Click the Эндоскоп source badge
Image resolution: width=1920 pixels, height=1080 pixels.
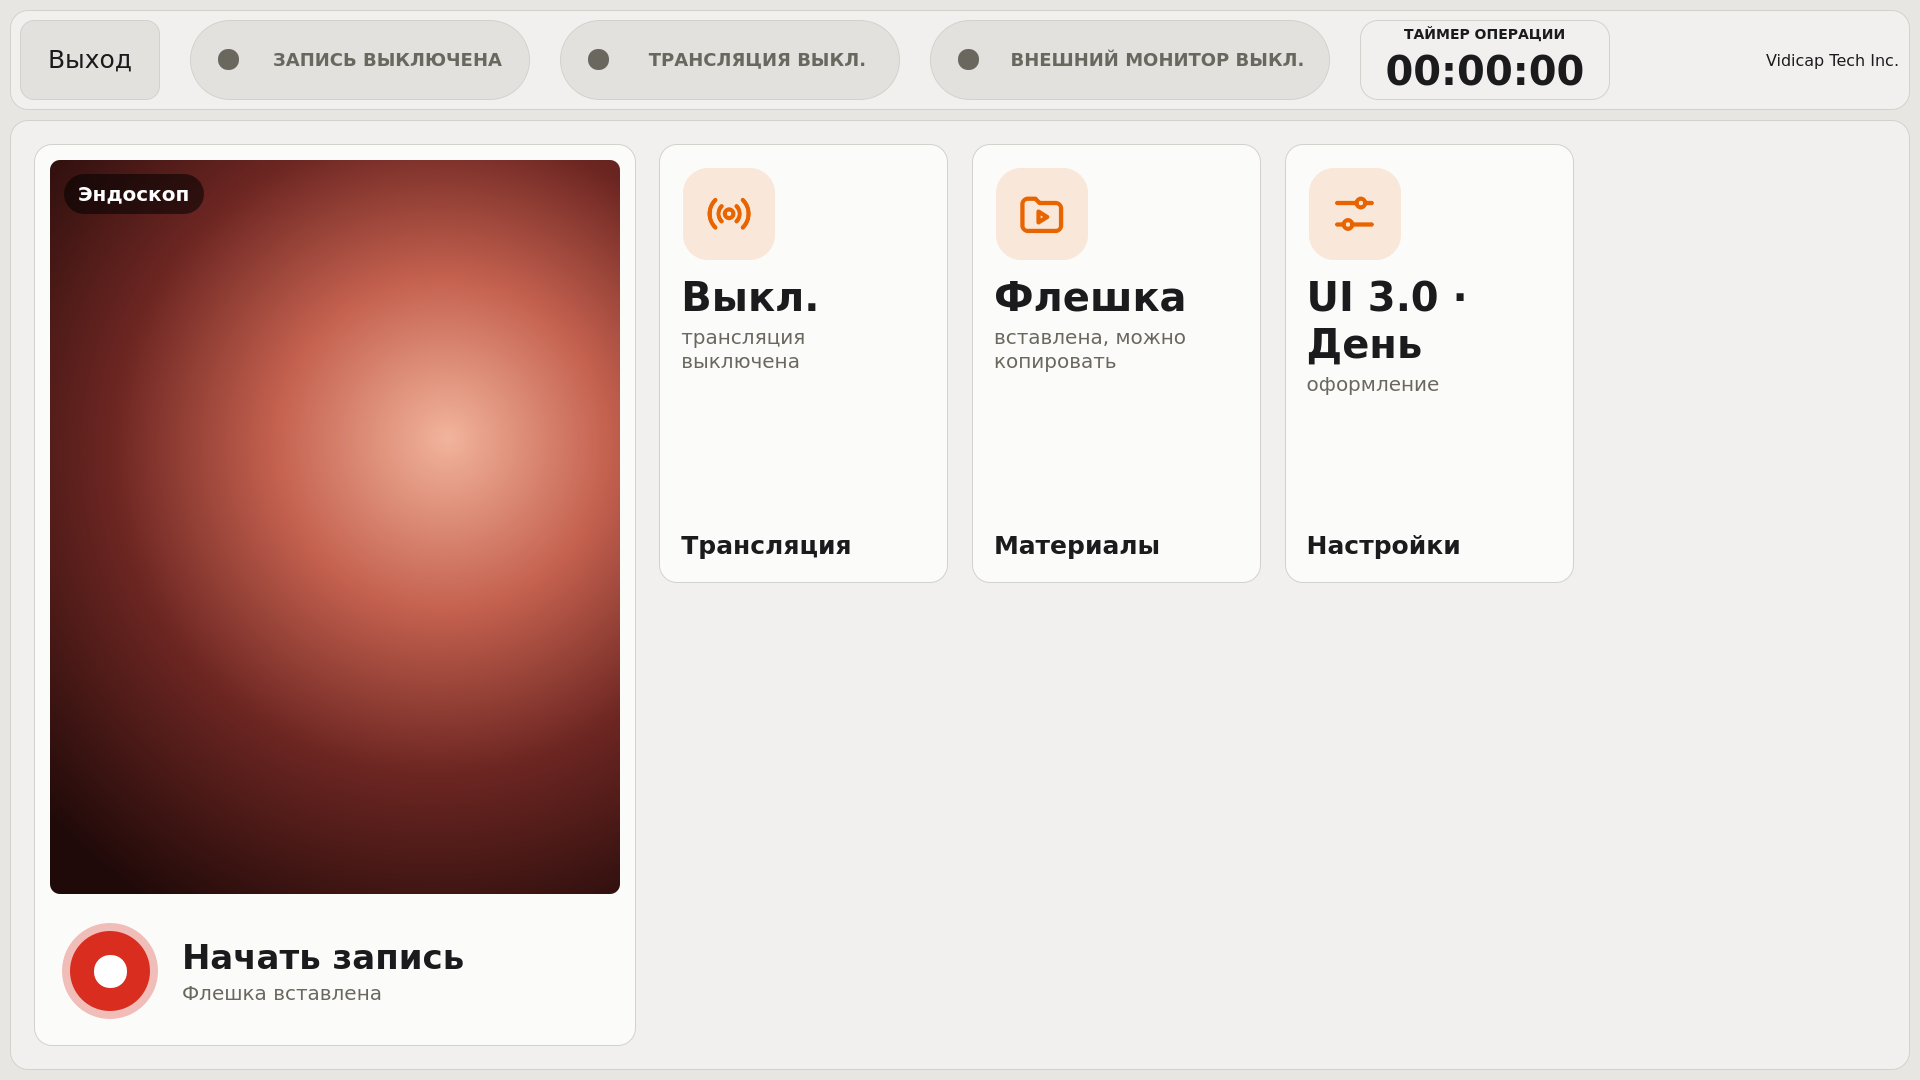134,194
